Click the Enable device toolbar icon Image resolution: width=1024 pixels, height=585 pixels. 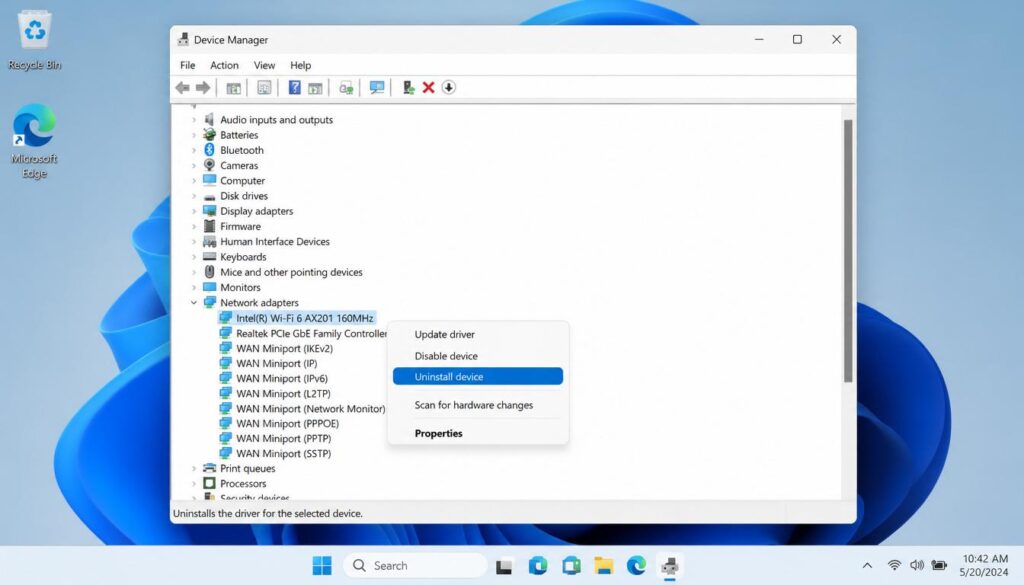click(x=408, y=87)
